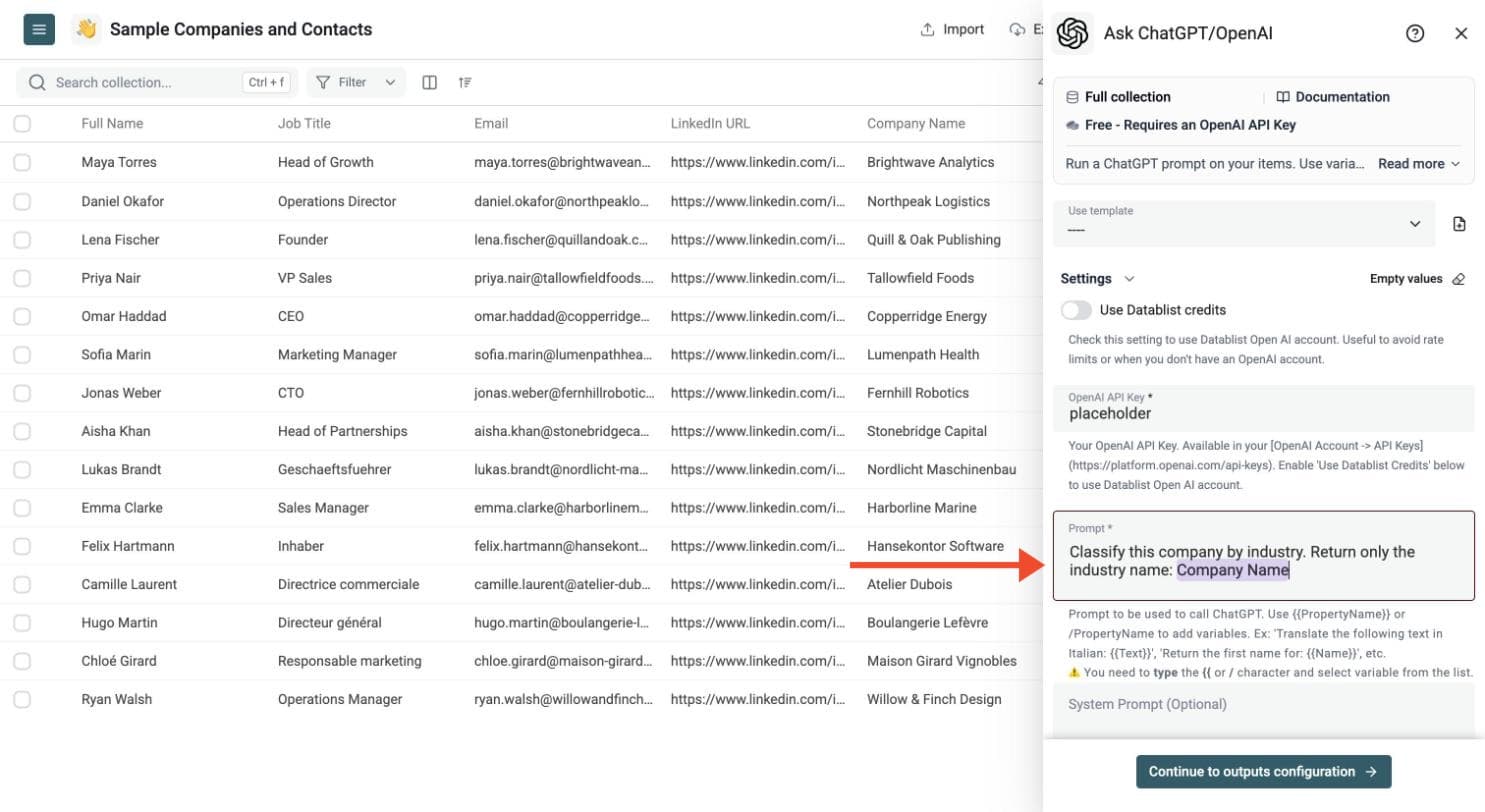Enable the Use Datablist credits toggle
The height and width of the screenshot is (812, 1485).
[x=1077, y=310]
